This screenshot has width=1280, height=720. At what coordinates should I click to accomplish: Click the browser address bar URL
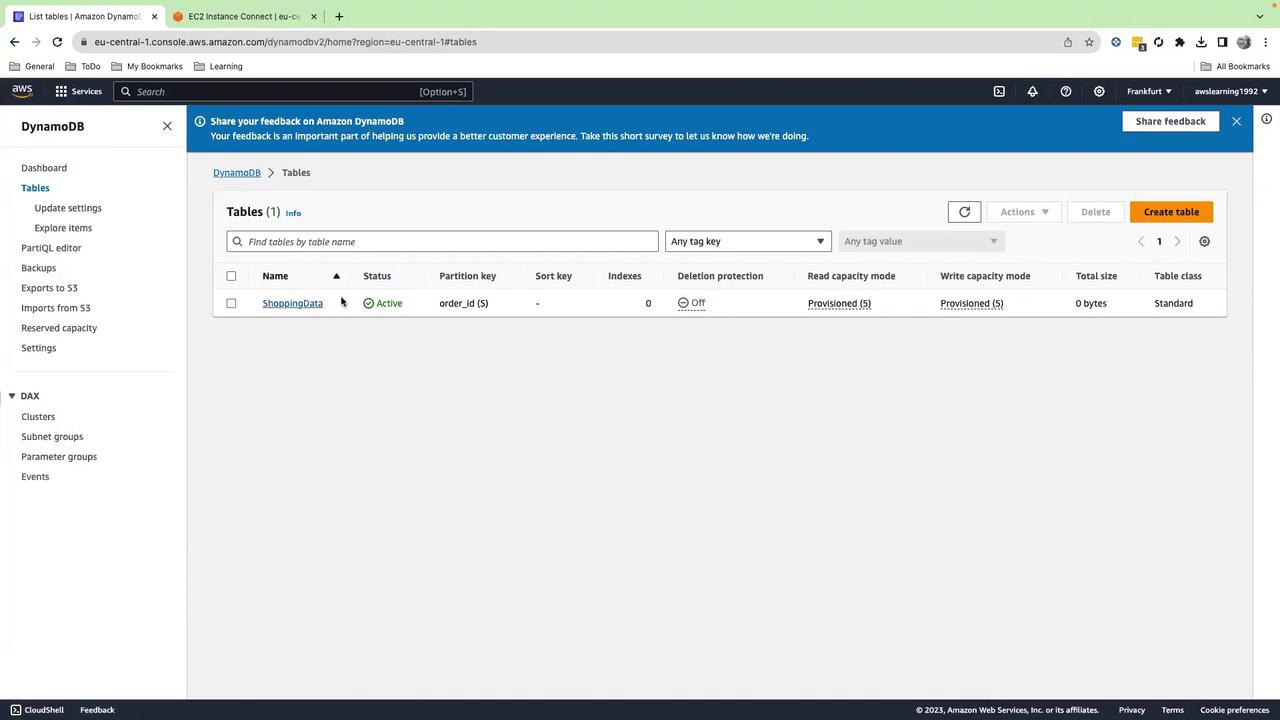285,42
